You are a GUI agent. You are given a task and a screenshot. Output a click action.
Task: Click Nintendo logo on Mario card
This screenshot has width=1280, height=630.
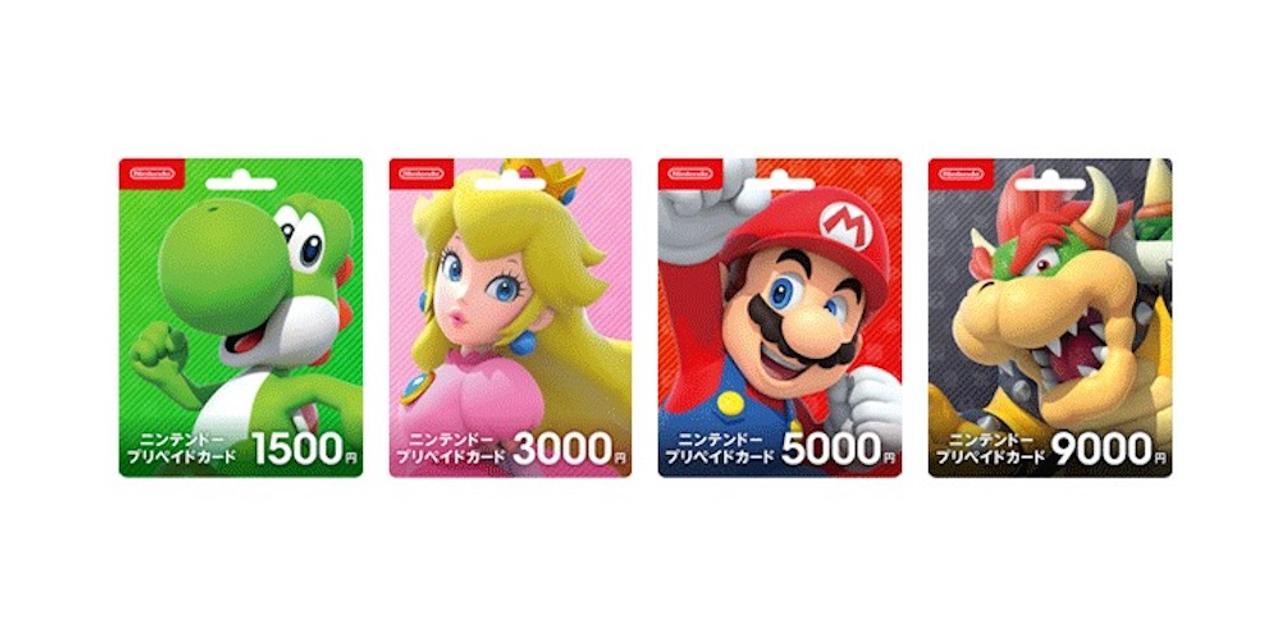coord(690,173)
